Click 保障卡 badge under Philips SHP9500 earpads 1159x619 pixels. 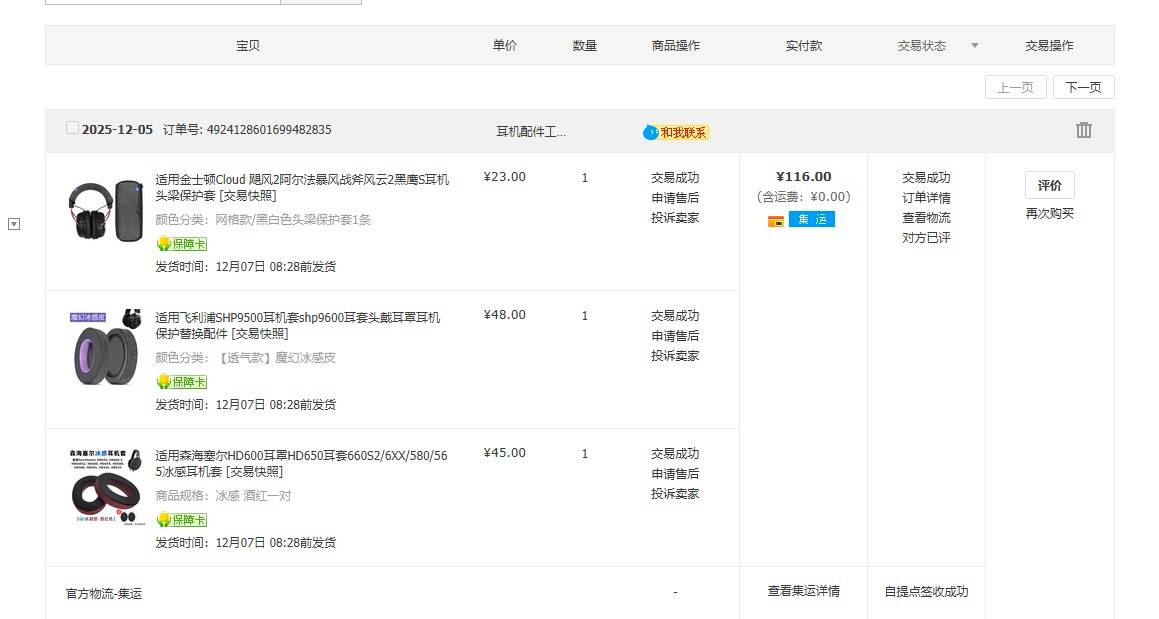[182, 382]
